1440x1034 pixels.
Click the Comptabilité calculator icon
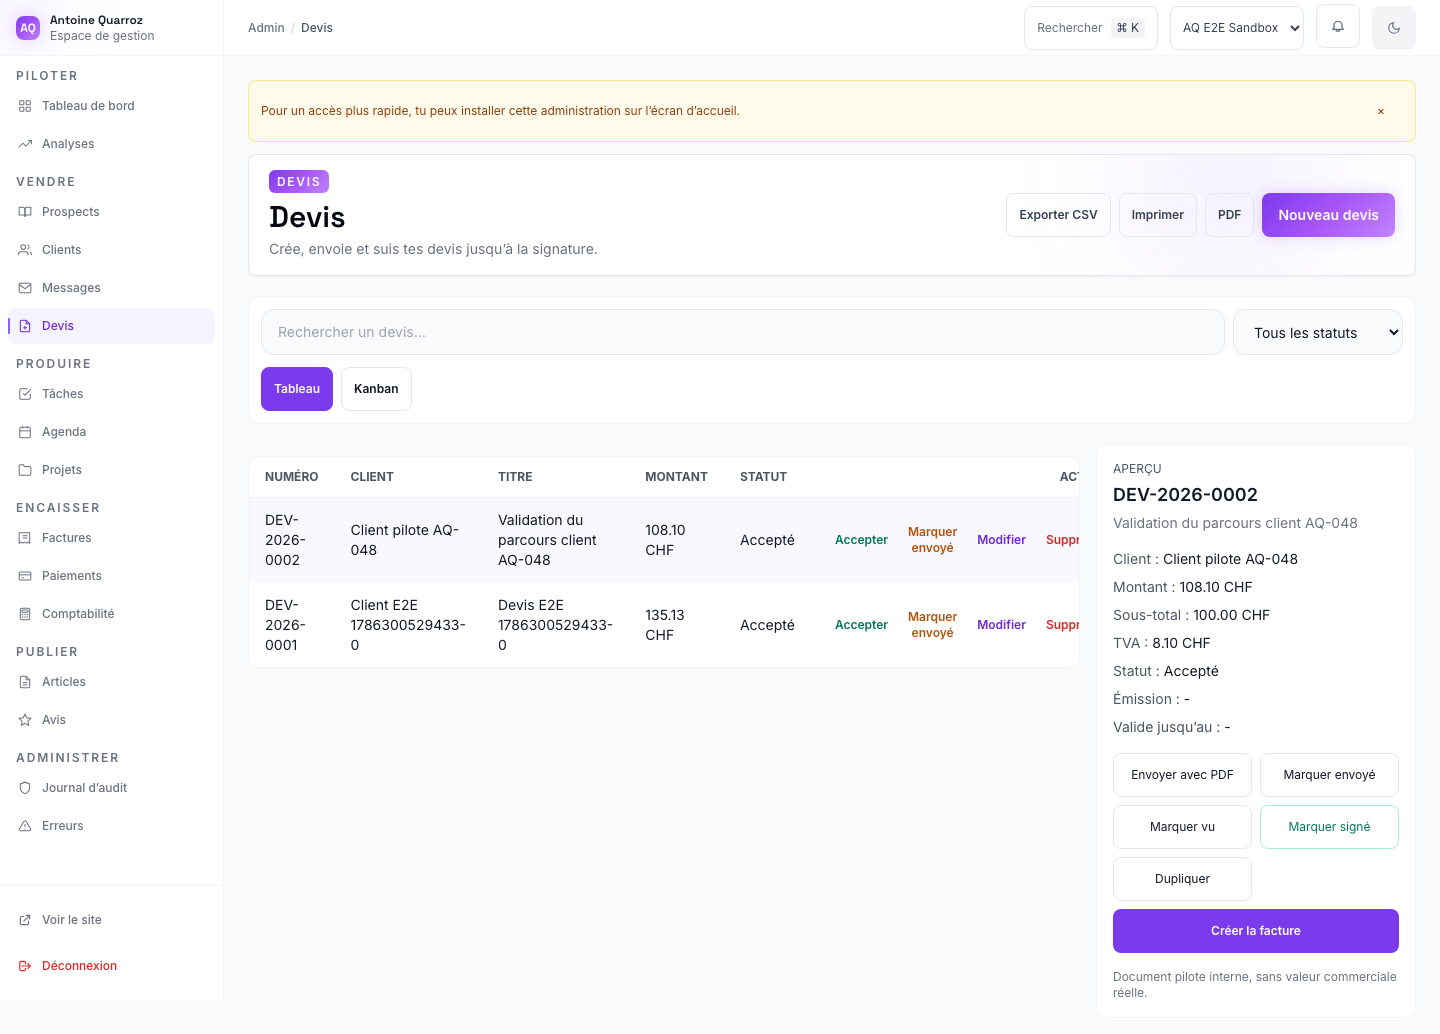tap(25, 614)
